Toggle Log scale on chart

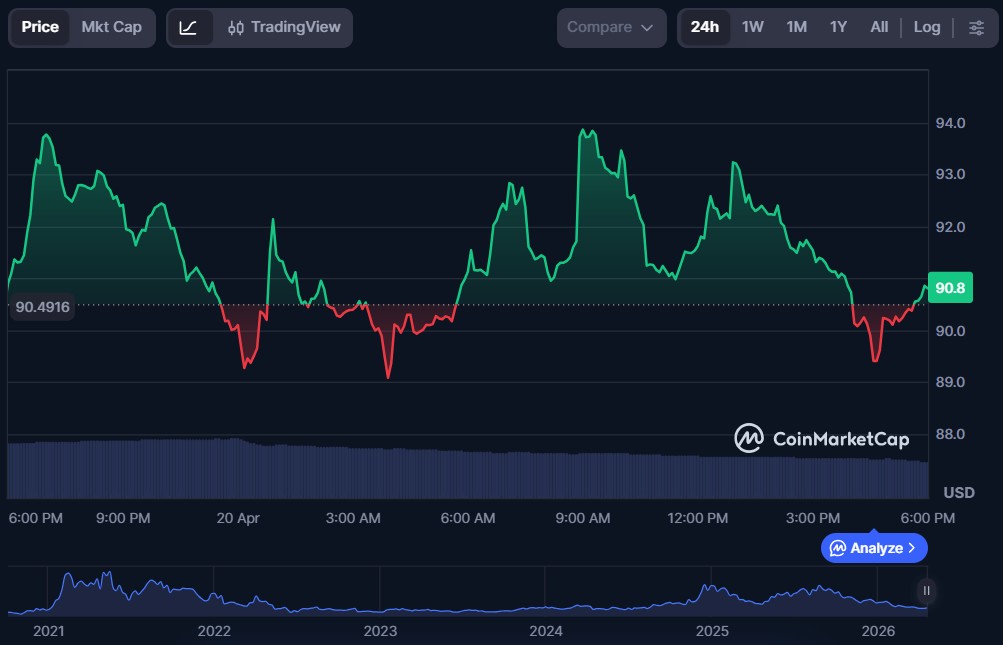[x=927, y=27]
